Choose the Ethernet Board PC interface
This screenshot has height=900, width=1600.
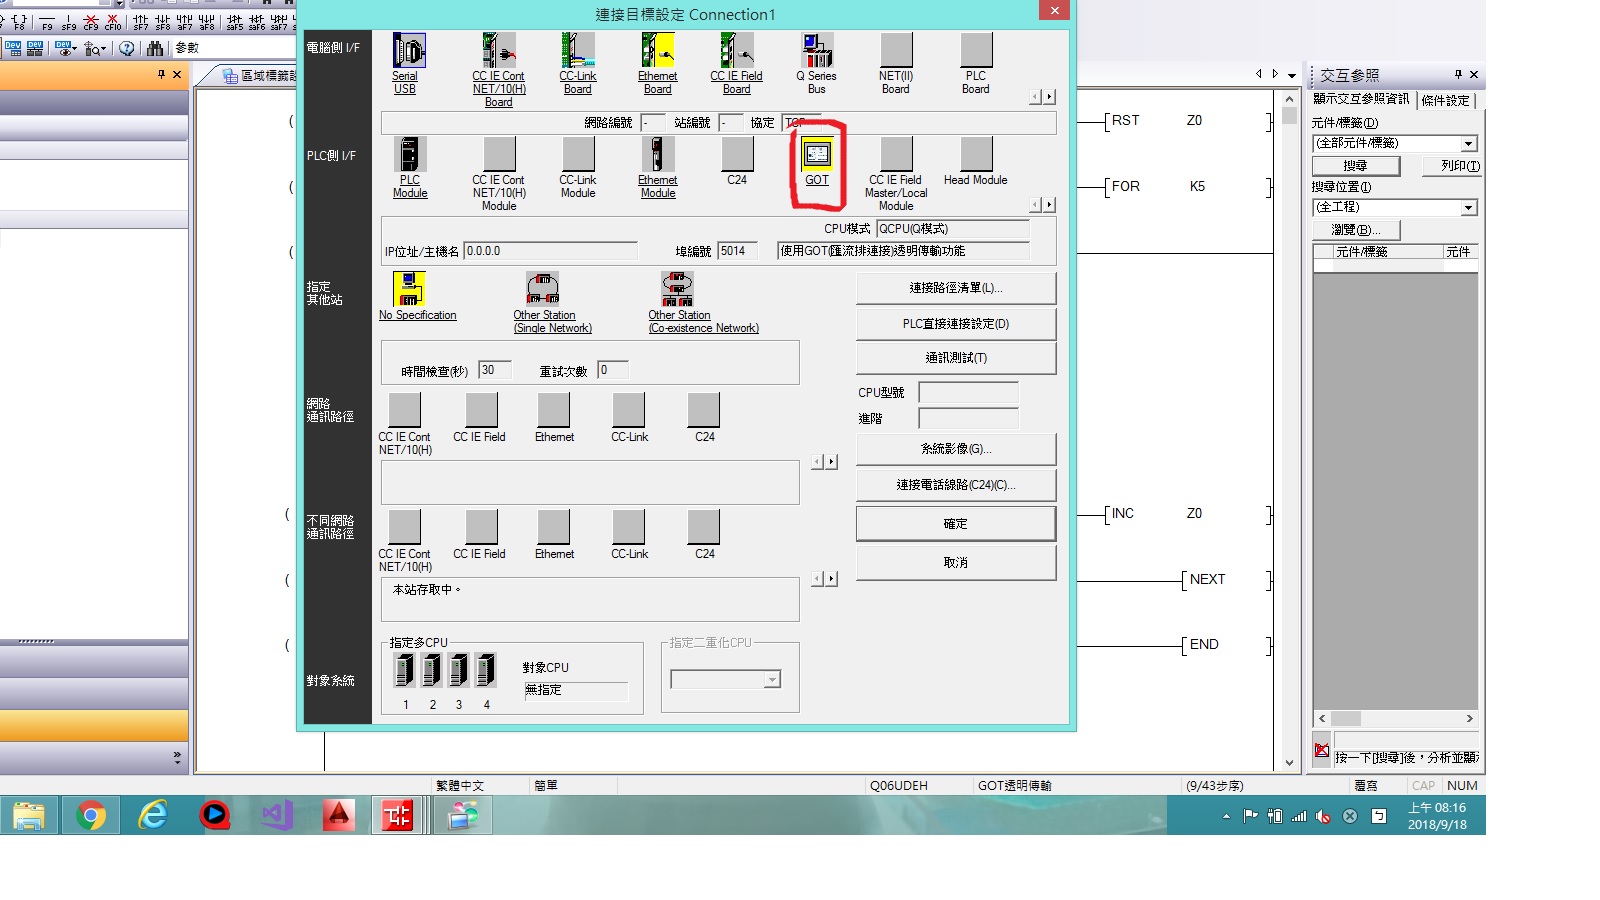point(657,51)
